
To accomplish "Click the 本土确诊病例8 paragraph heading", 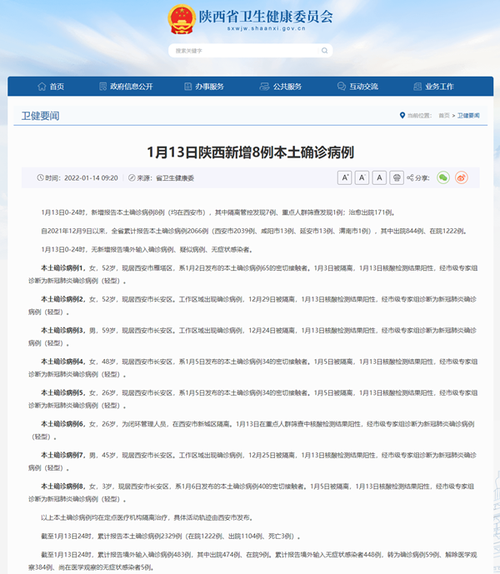I will click(x=63, y=486).
